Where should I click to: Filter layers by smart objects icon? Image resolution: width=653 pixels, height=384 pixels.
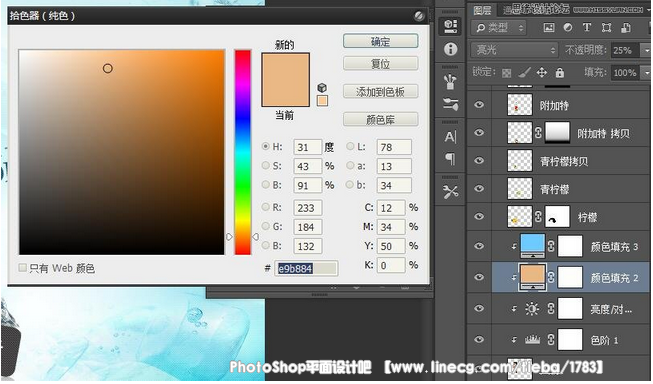(626, 28)
